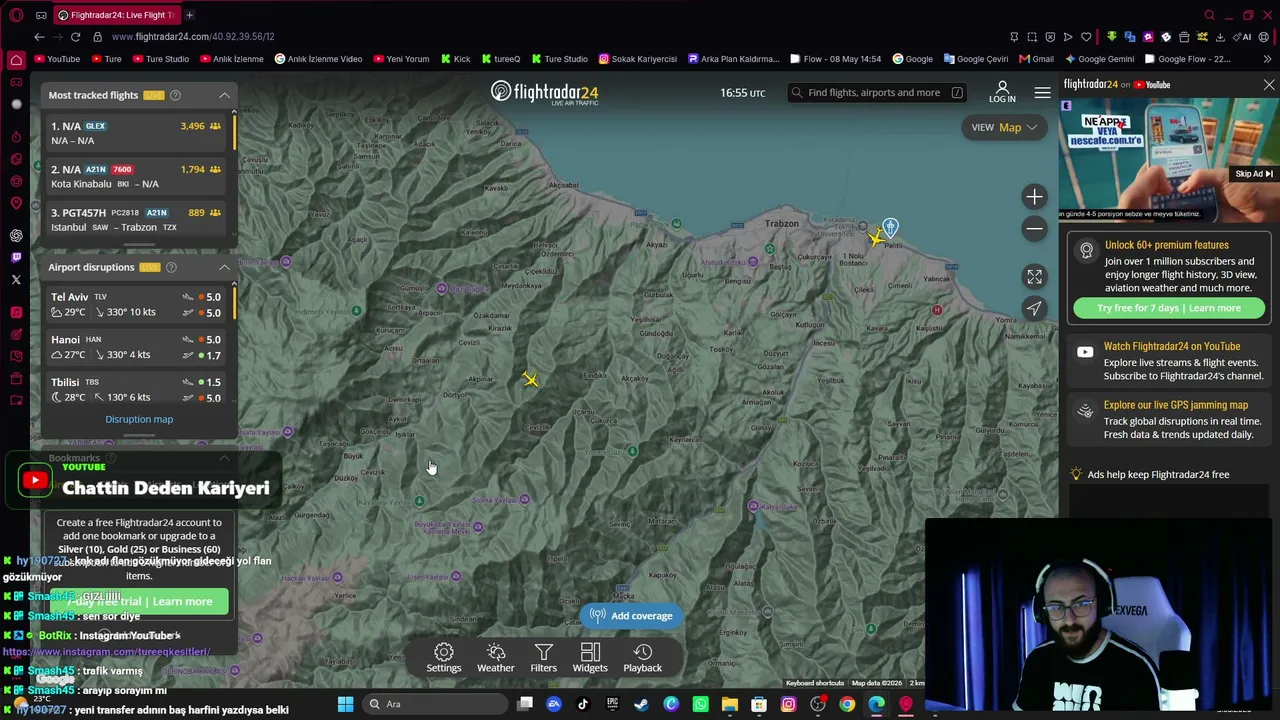
Task: Open Epic Games from the taskbar
Action: pyautogui.click(x=612, y=704)
